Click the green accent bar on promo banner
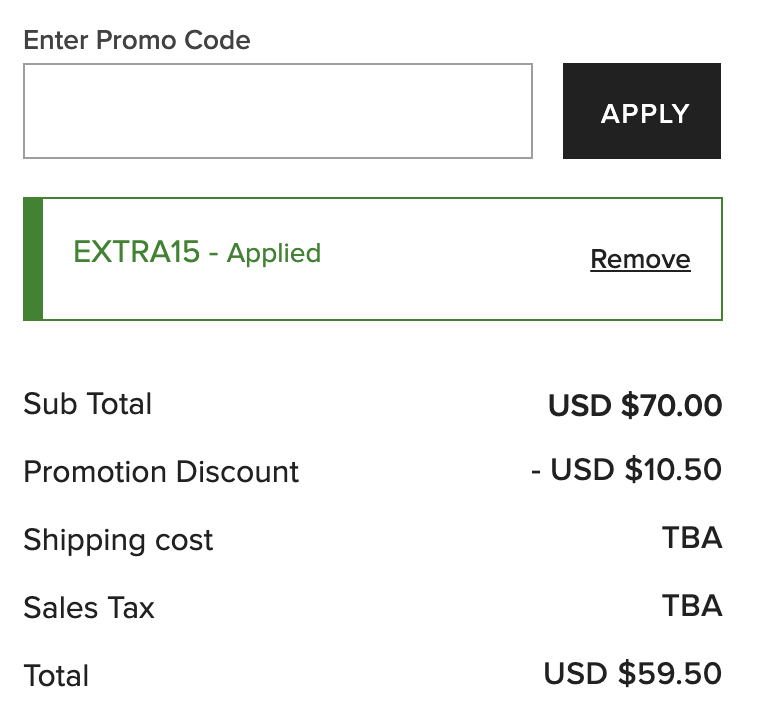This screenshot has width=762, height=710. [x=33, y=259]
